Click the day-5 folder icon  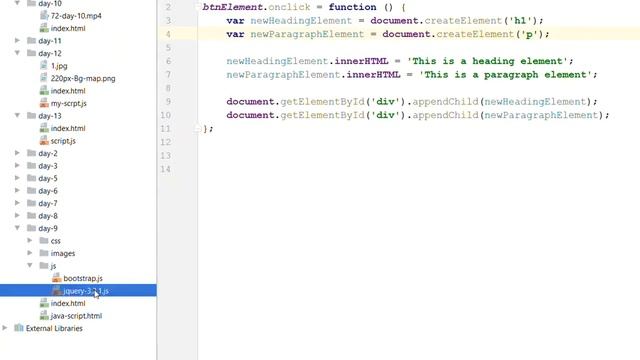31,178
